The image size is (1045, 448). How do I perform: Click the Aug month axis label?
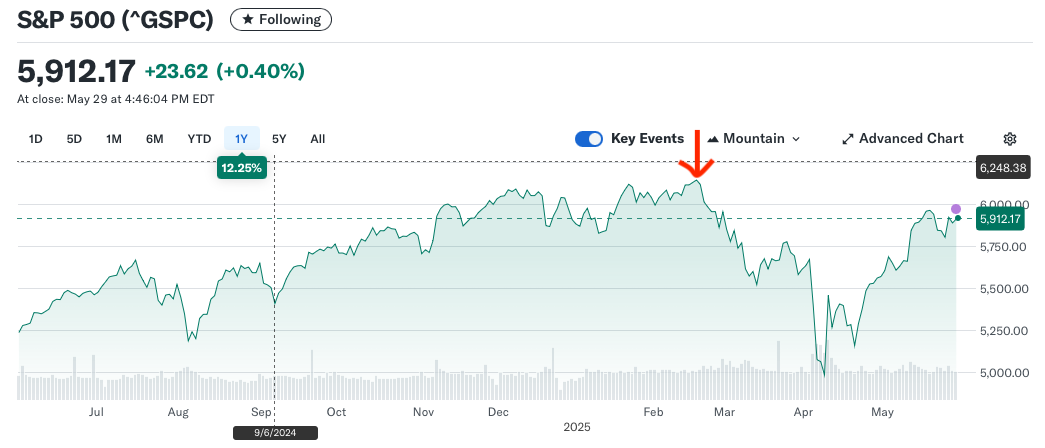coord(179,412)
